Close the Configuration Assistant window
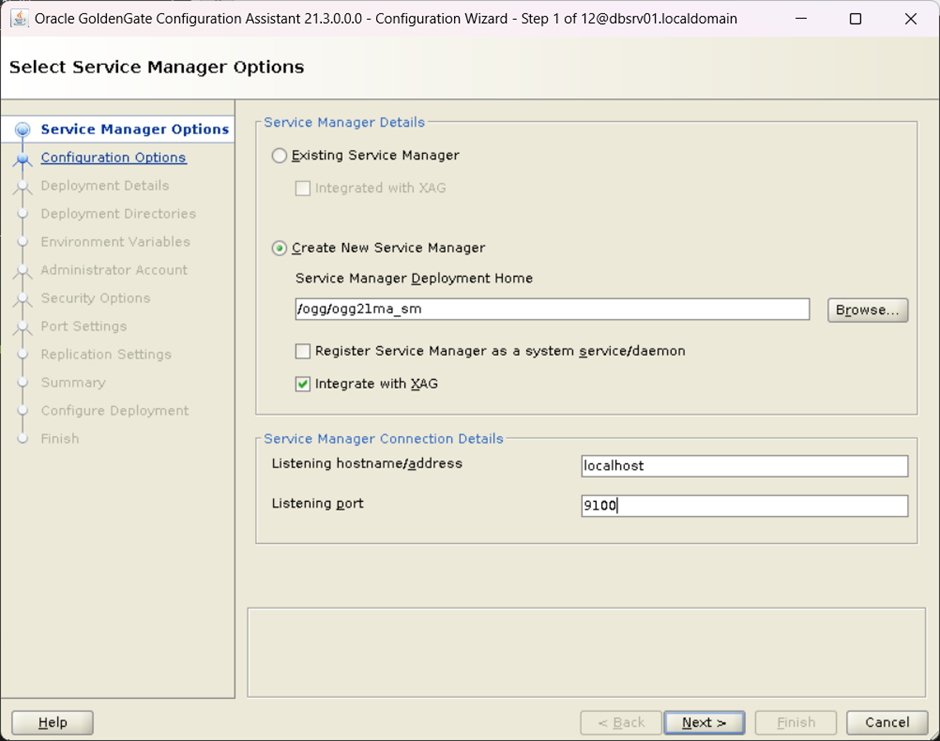 coord(911,19)
